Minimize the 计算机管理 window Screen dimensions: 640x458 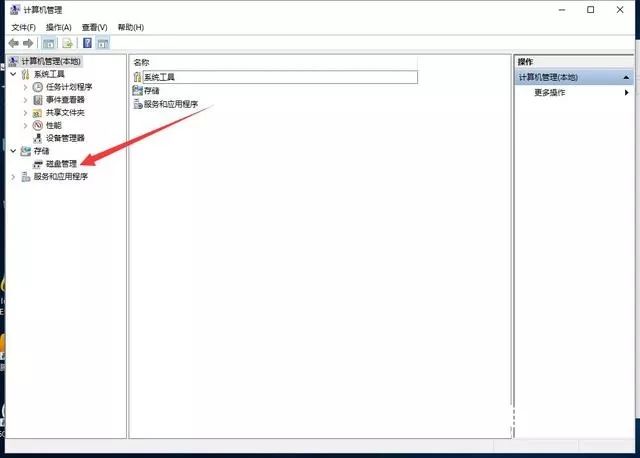562,10
